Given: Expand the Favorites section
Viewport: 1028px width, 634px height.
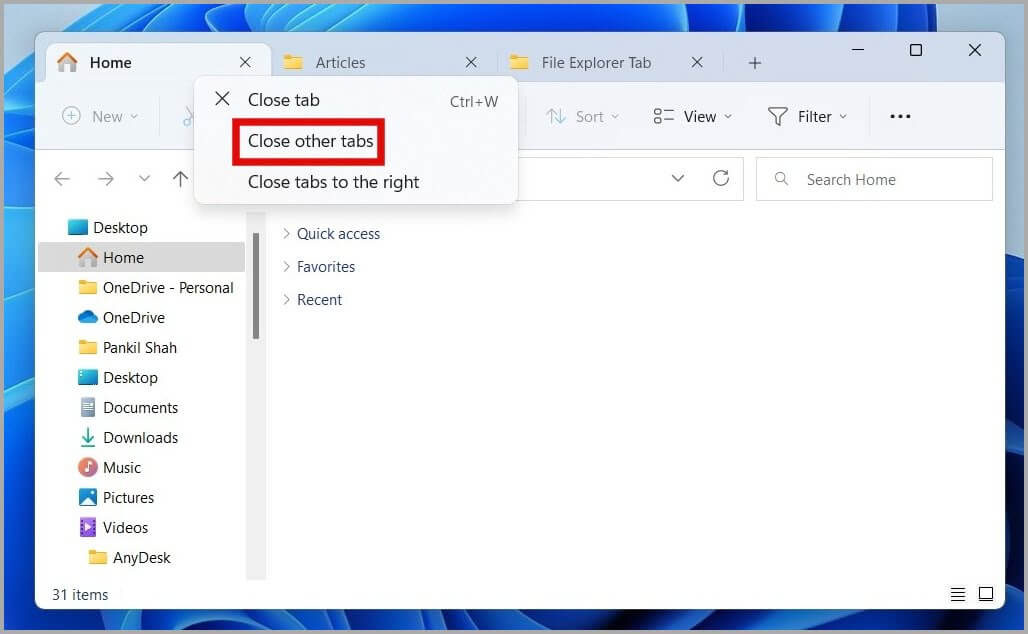Looking at the screenshot, I should click(x=286, y=267).
